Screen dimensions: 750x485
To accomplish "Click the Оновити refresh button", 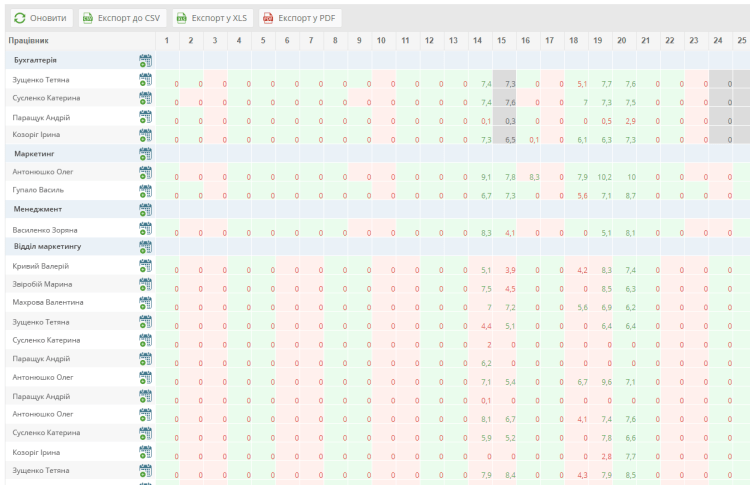I will [41, 18].
